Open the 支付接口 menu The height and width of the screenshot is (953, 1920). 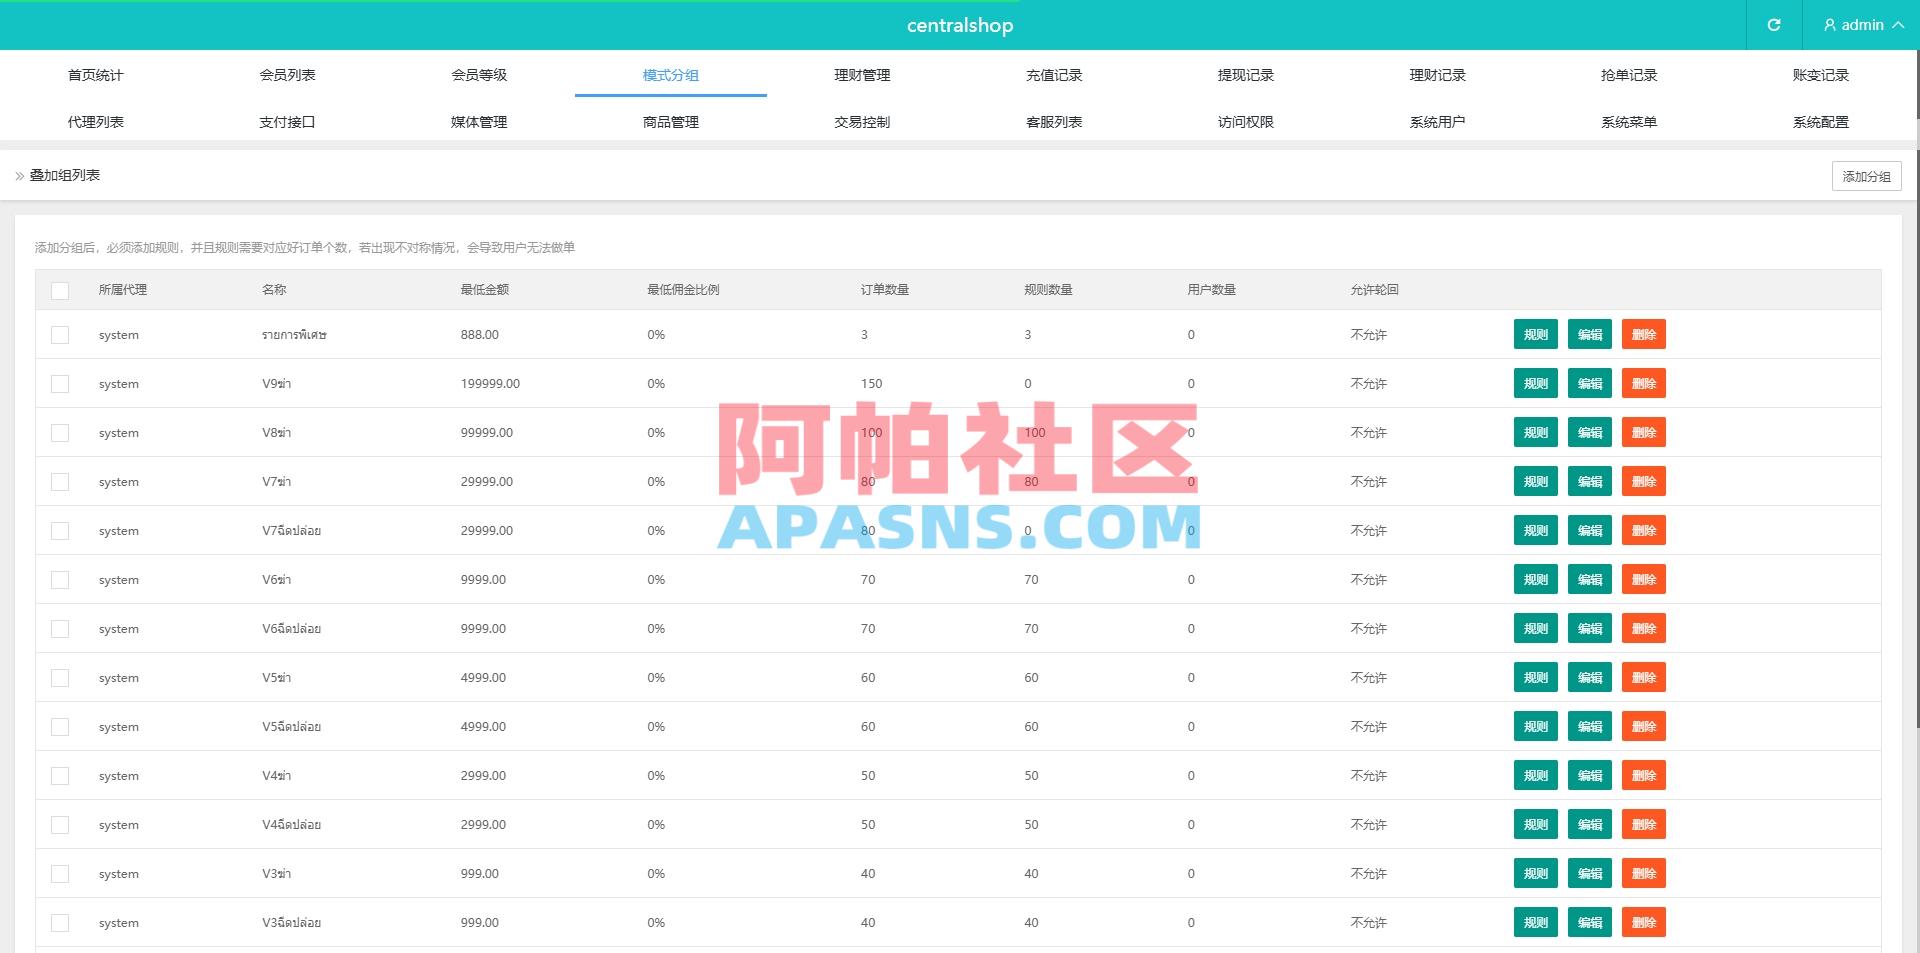pyautogui.click(x=287, y=121)
